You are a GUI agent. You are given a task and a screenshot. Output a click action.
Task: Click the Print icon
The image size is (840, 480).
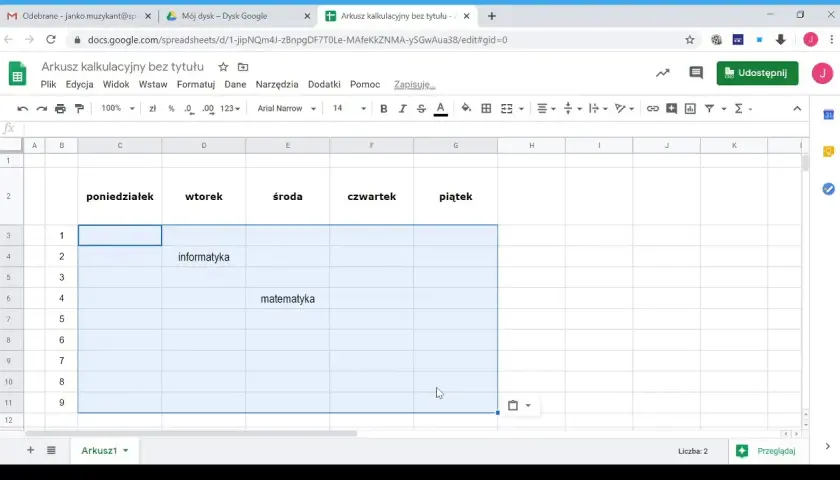[60, 109]
